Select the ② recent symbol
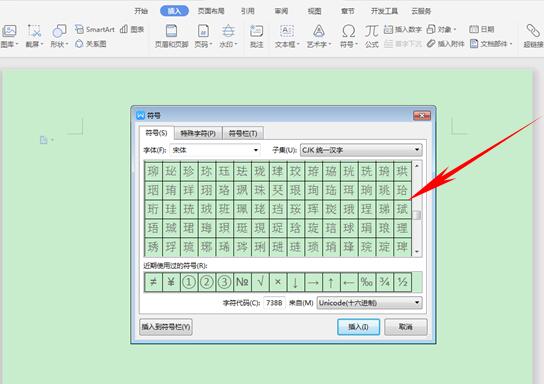544x384 pixels. pyautogui.click(x=206, y=282)
